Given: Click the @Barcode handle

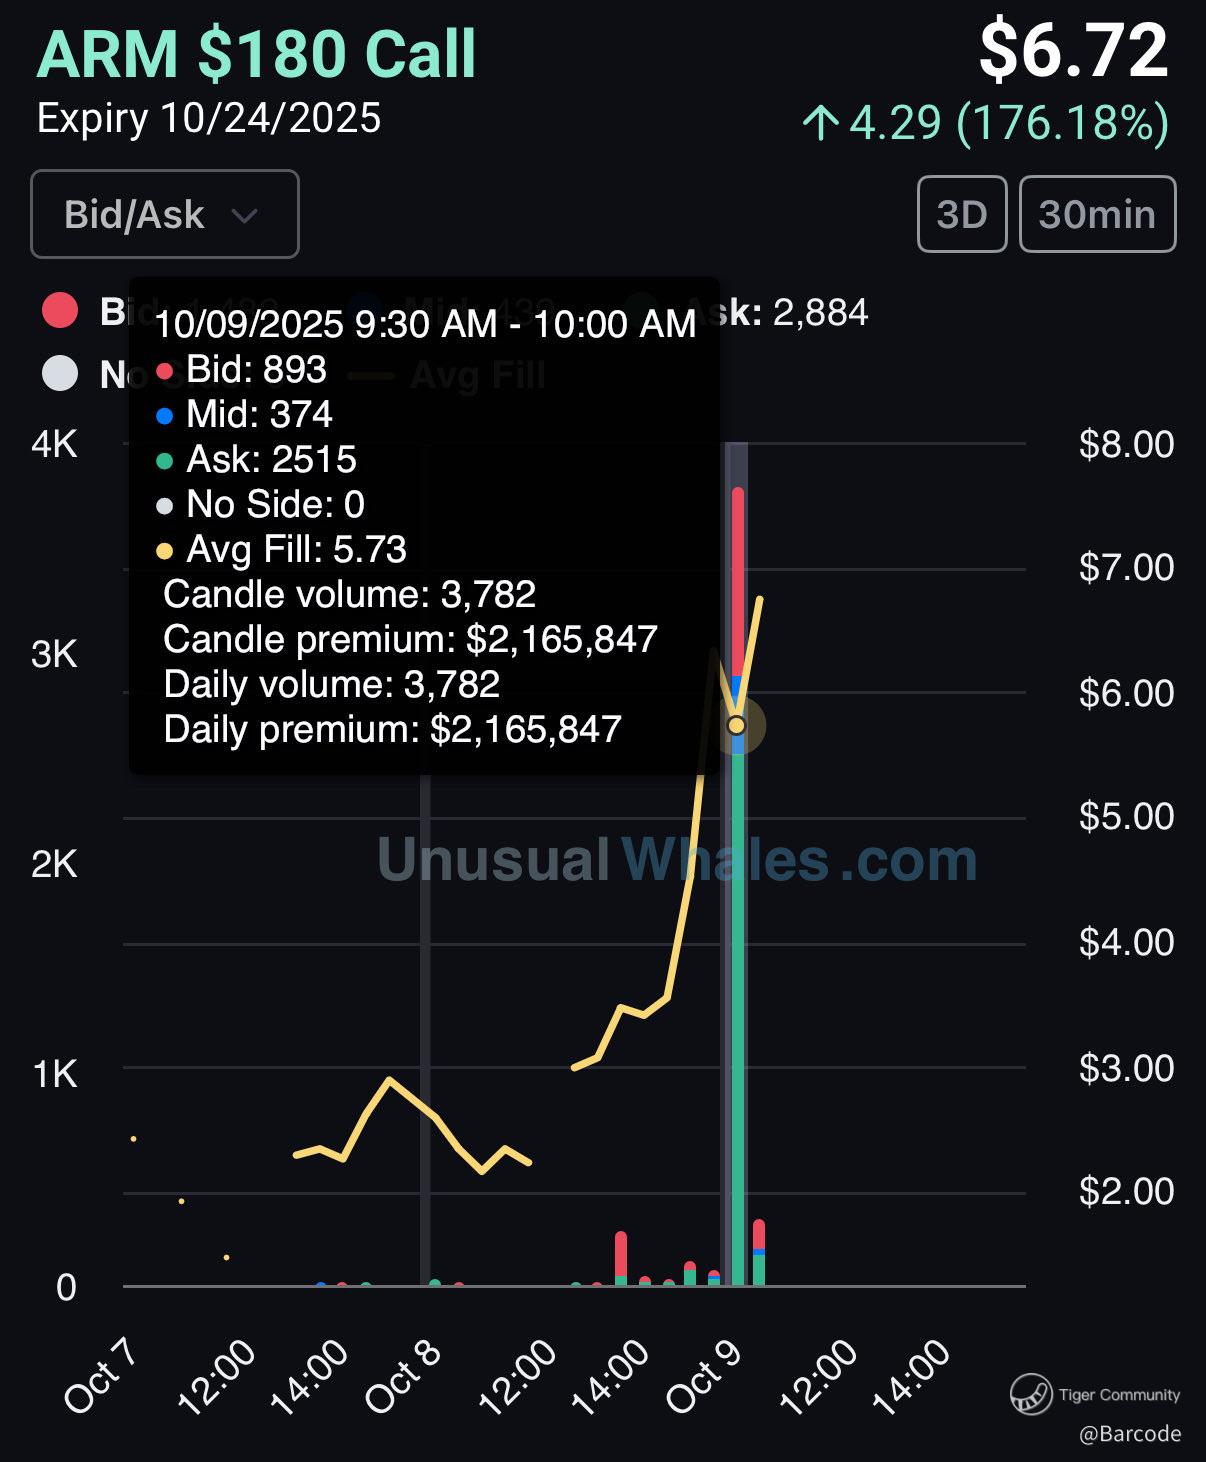Looking at the screenshot, I should (1130, 1434).
